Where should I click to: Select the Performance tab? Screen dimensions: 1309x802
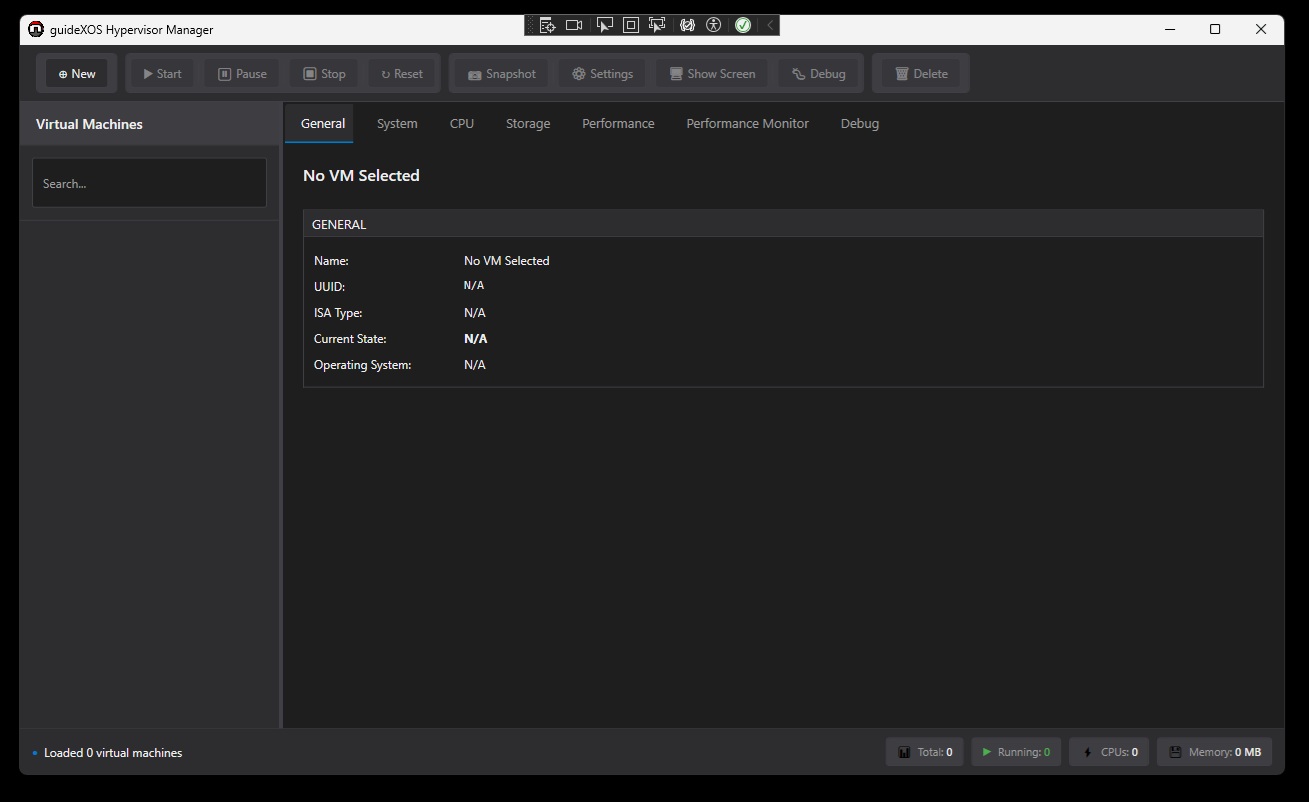tap(618, 123)
